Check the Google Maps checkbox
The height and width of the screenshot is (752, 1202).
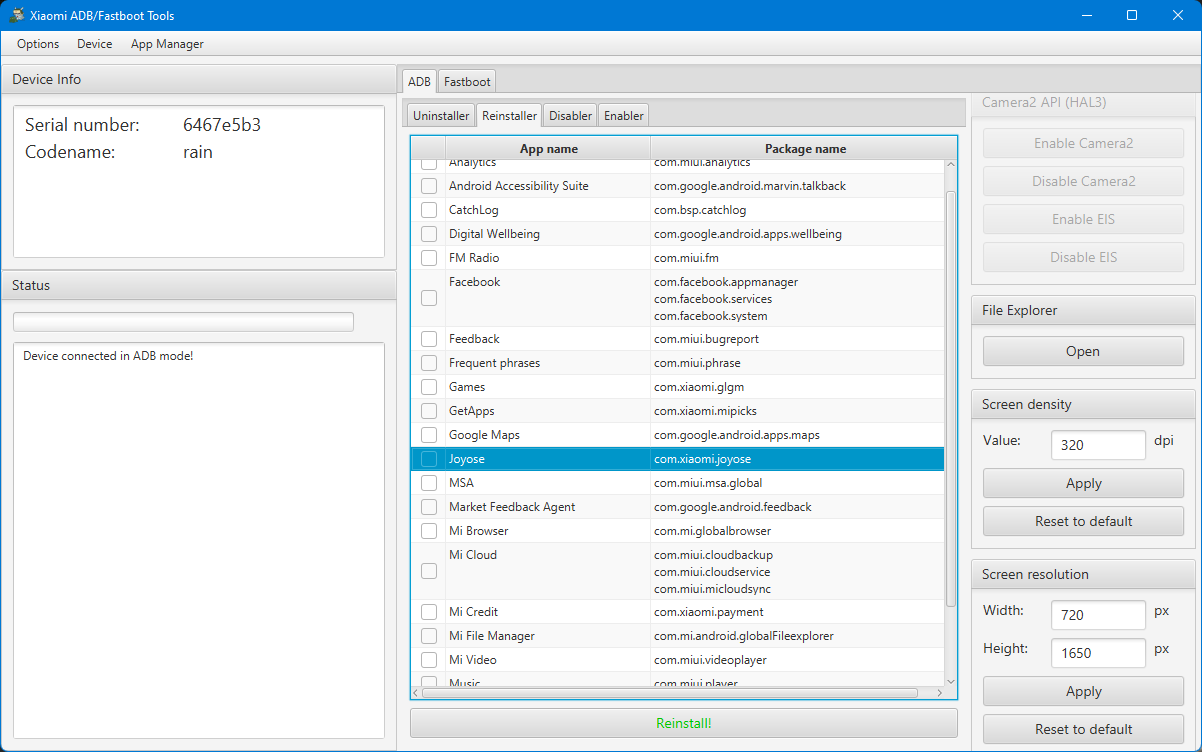click(429, 435)
